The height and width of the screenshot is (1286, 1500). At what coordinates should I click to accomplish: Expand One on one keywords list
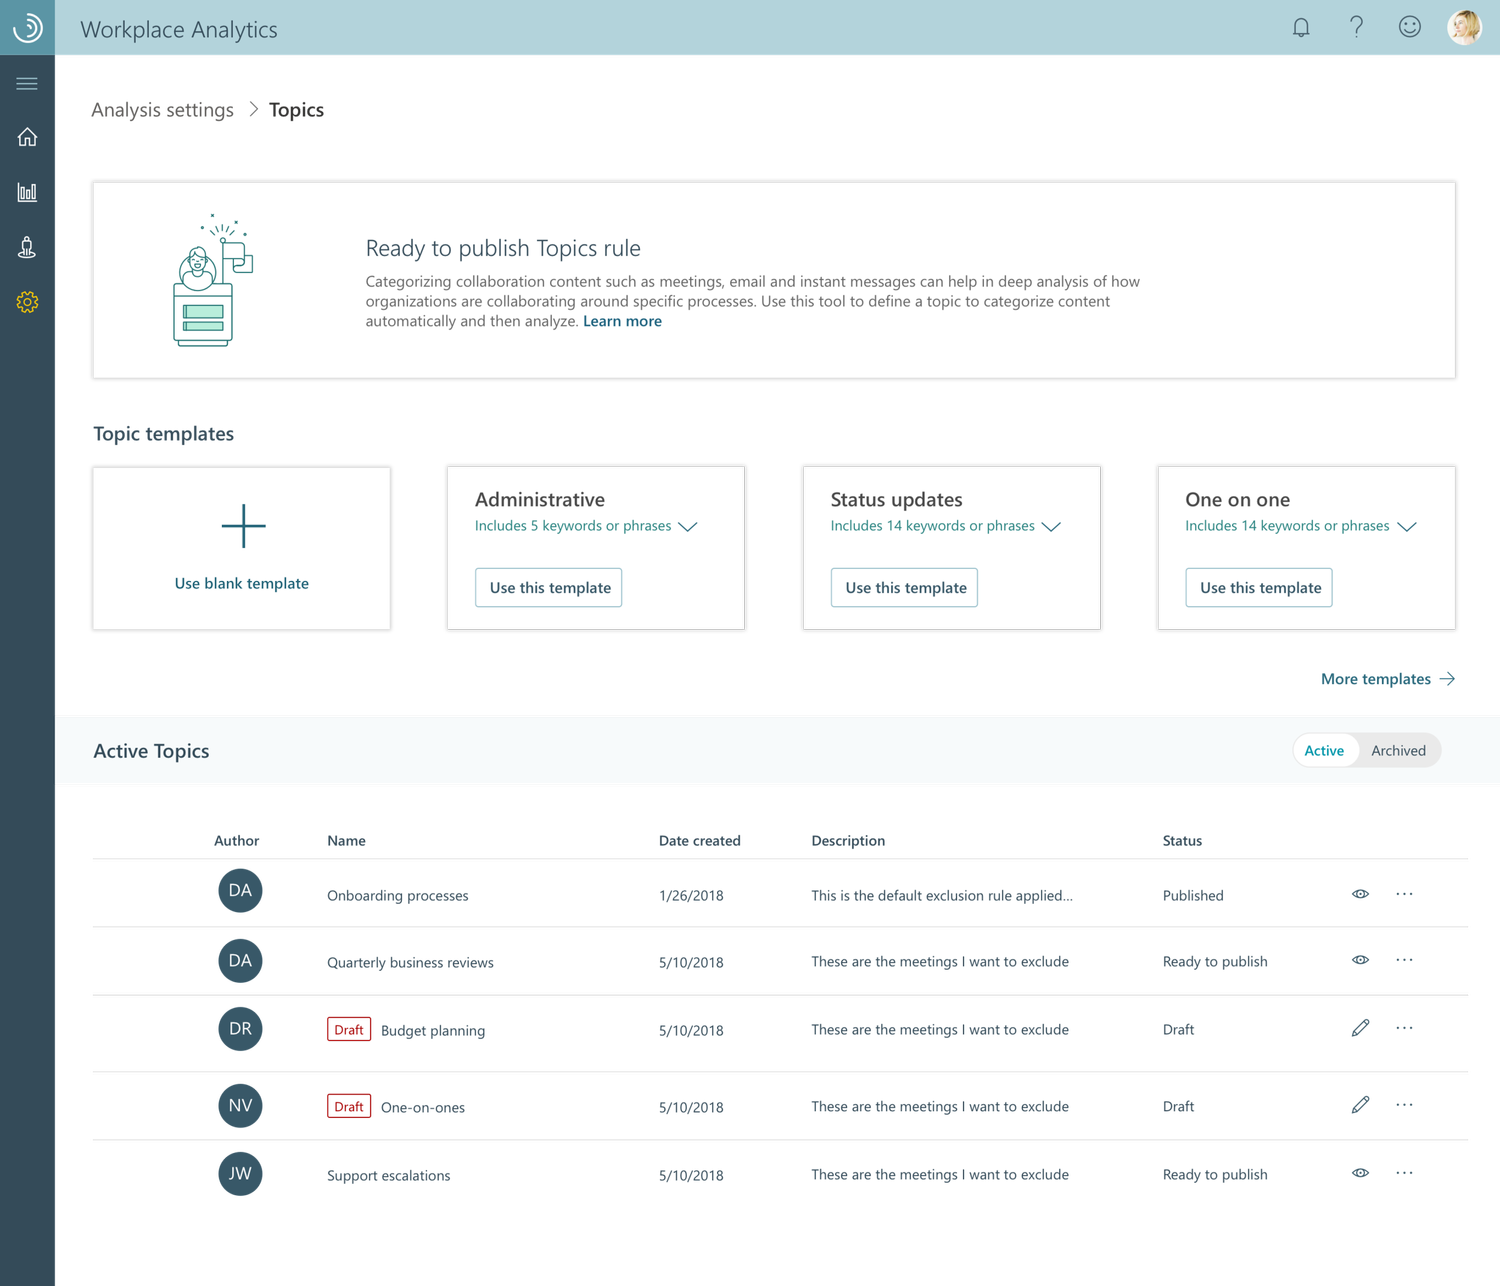click(x=1407, y=526)
